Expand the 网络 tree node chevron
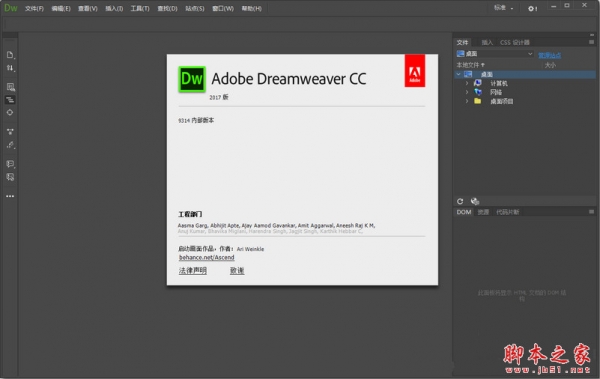 point(467,92)
